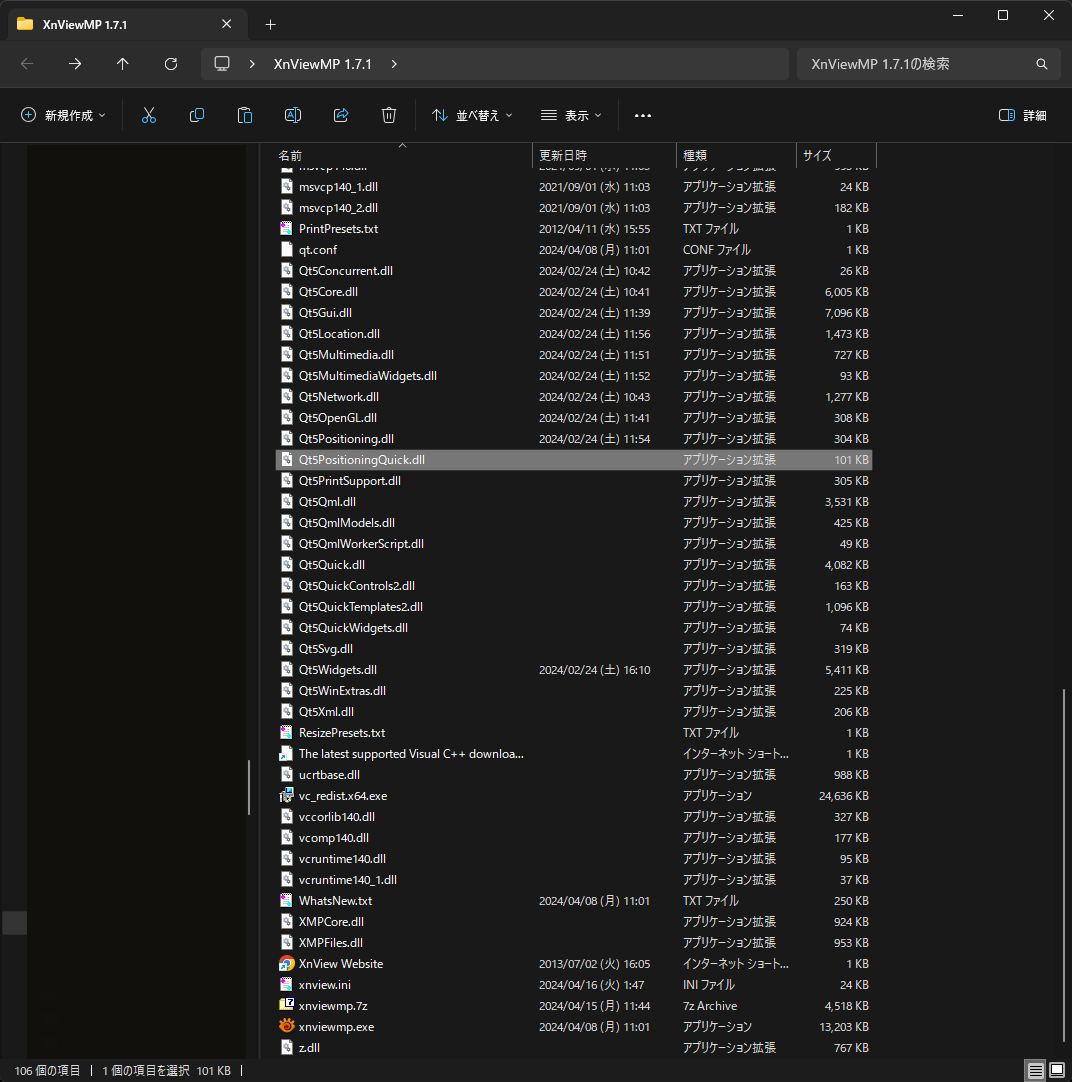Open the 表示 view dropdown
The image size is (1072, 1082).
(571, 116)
